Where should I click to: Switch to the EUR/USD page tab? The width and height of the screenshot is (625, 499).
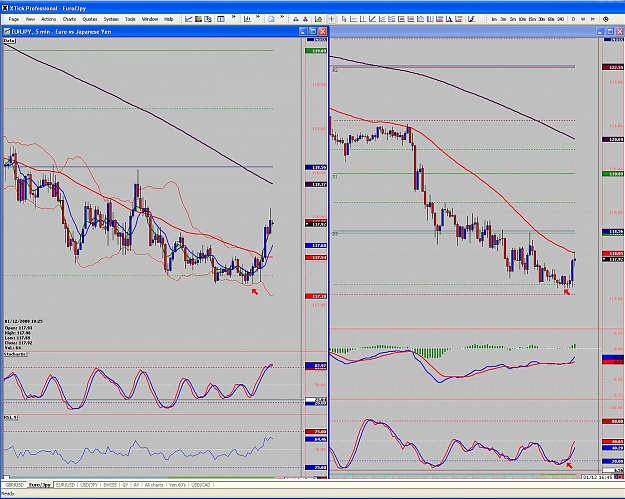pos(65,485)
